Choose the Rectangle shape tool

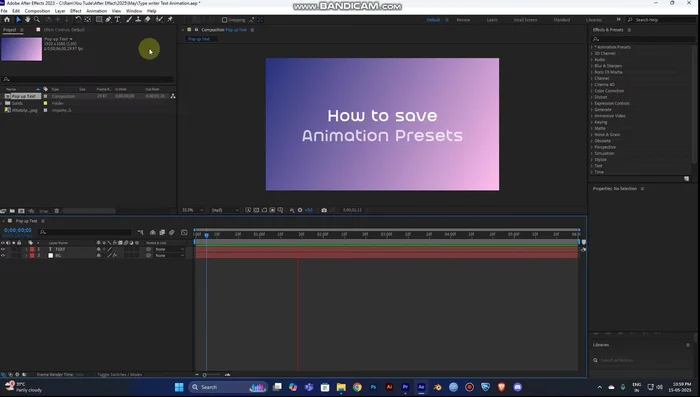click(x=99, y=20)
